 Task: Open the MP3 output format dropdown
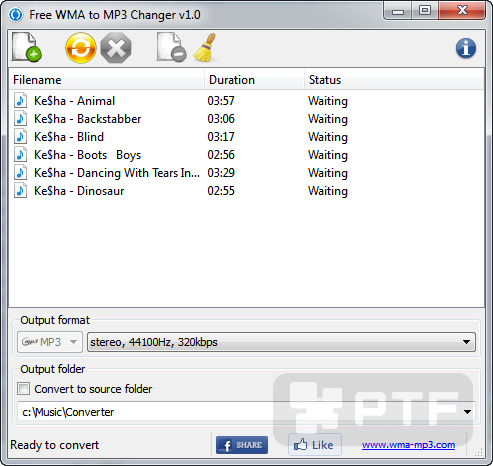click(x=50, y=342)
